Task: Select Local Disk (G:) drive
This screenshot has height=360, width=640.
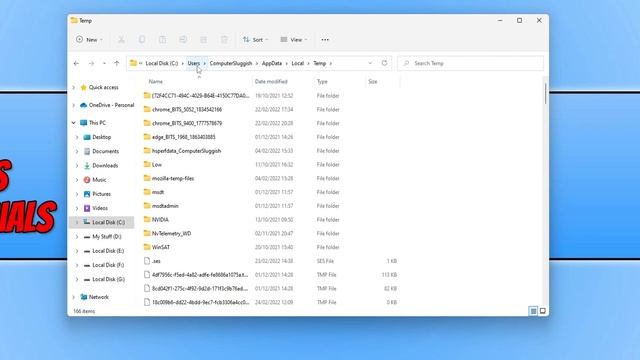Action: pyautogui.click(x=104, y=280)
